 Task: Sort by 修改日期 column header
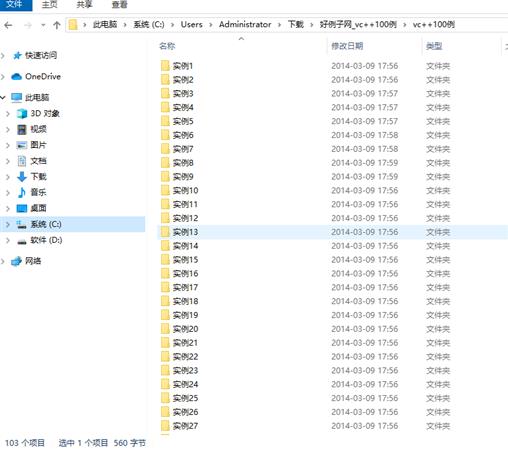[347, 46]
